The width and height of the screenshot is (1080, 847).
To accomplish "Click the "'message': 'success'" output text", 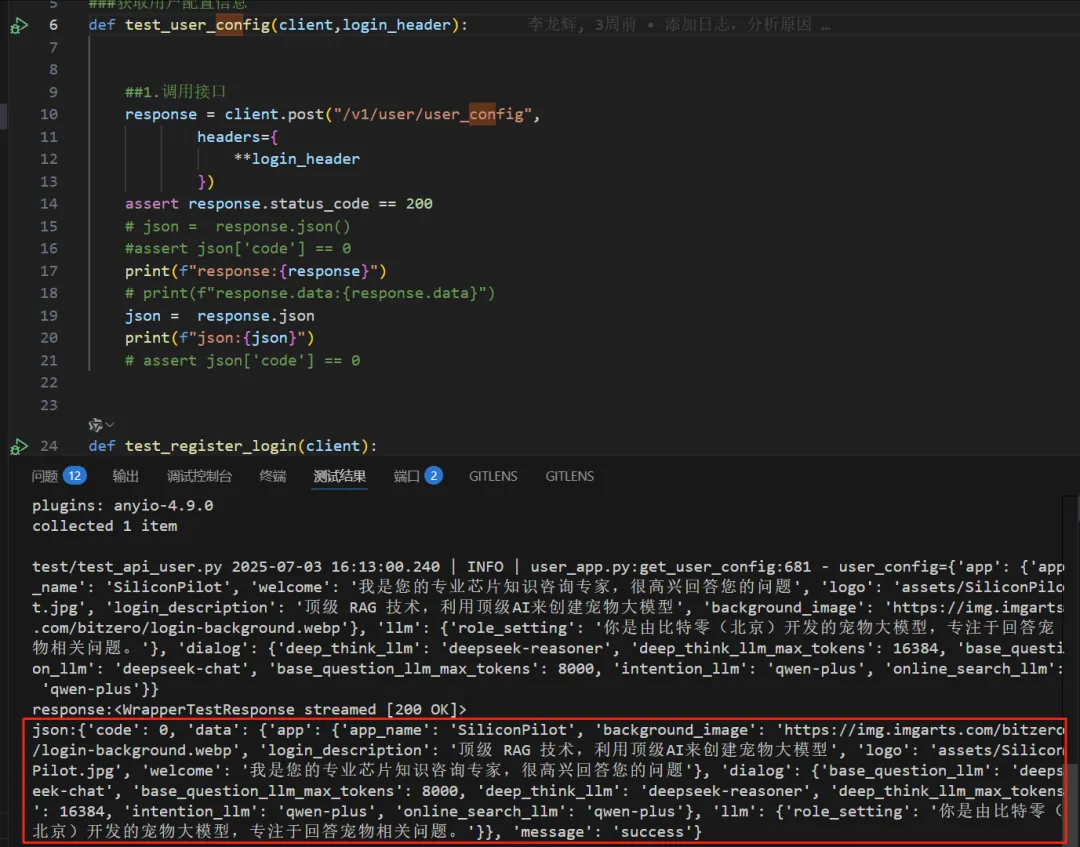I will tap(603, 832).
